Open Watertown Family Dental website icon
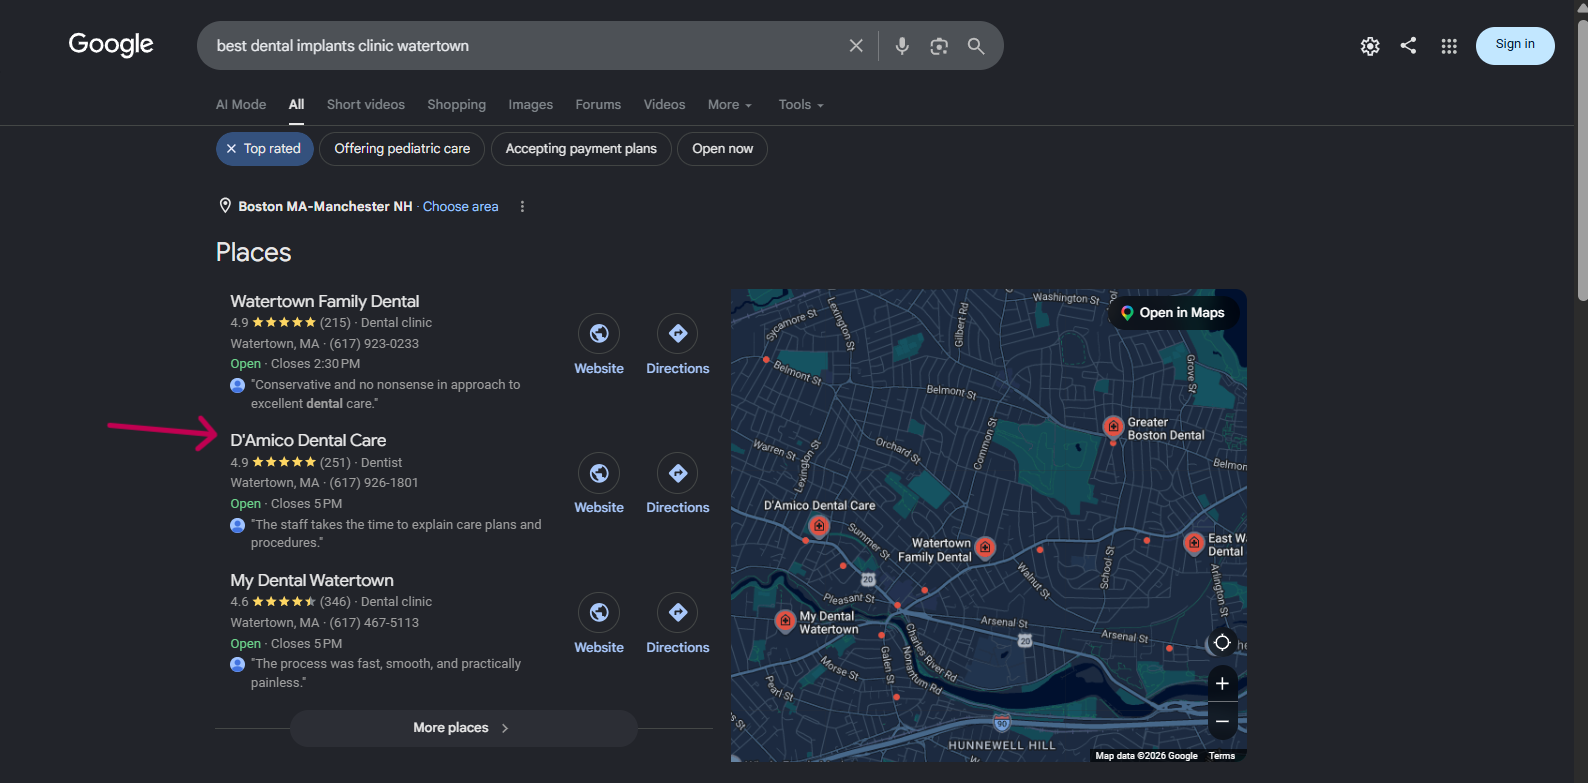 pyautogui.click(x=599, y=334)
